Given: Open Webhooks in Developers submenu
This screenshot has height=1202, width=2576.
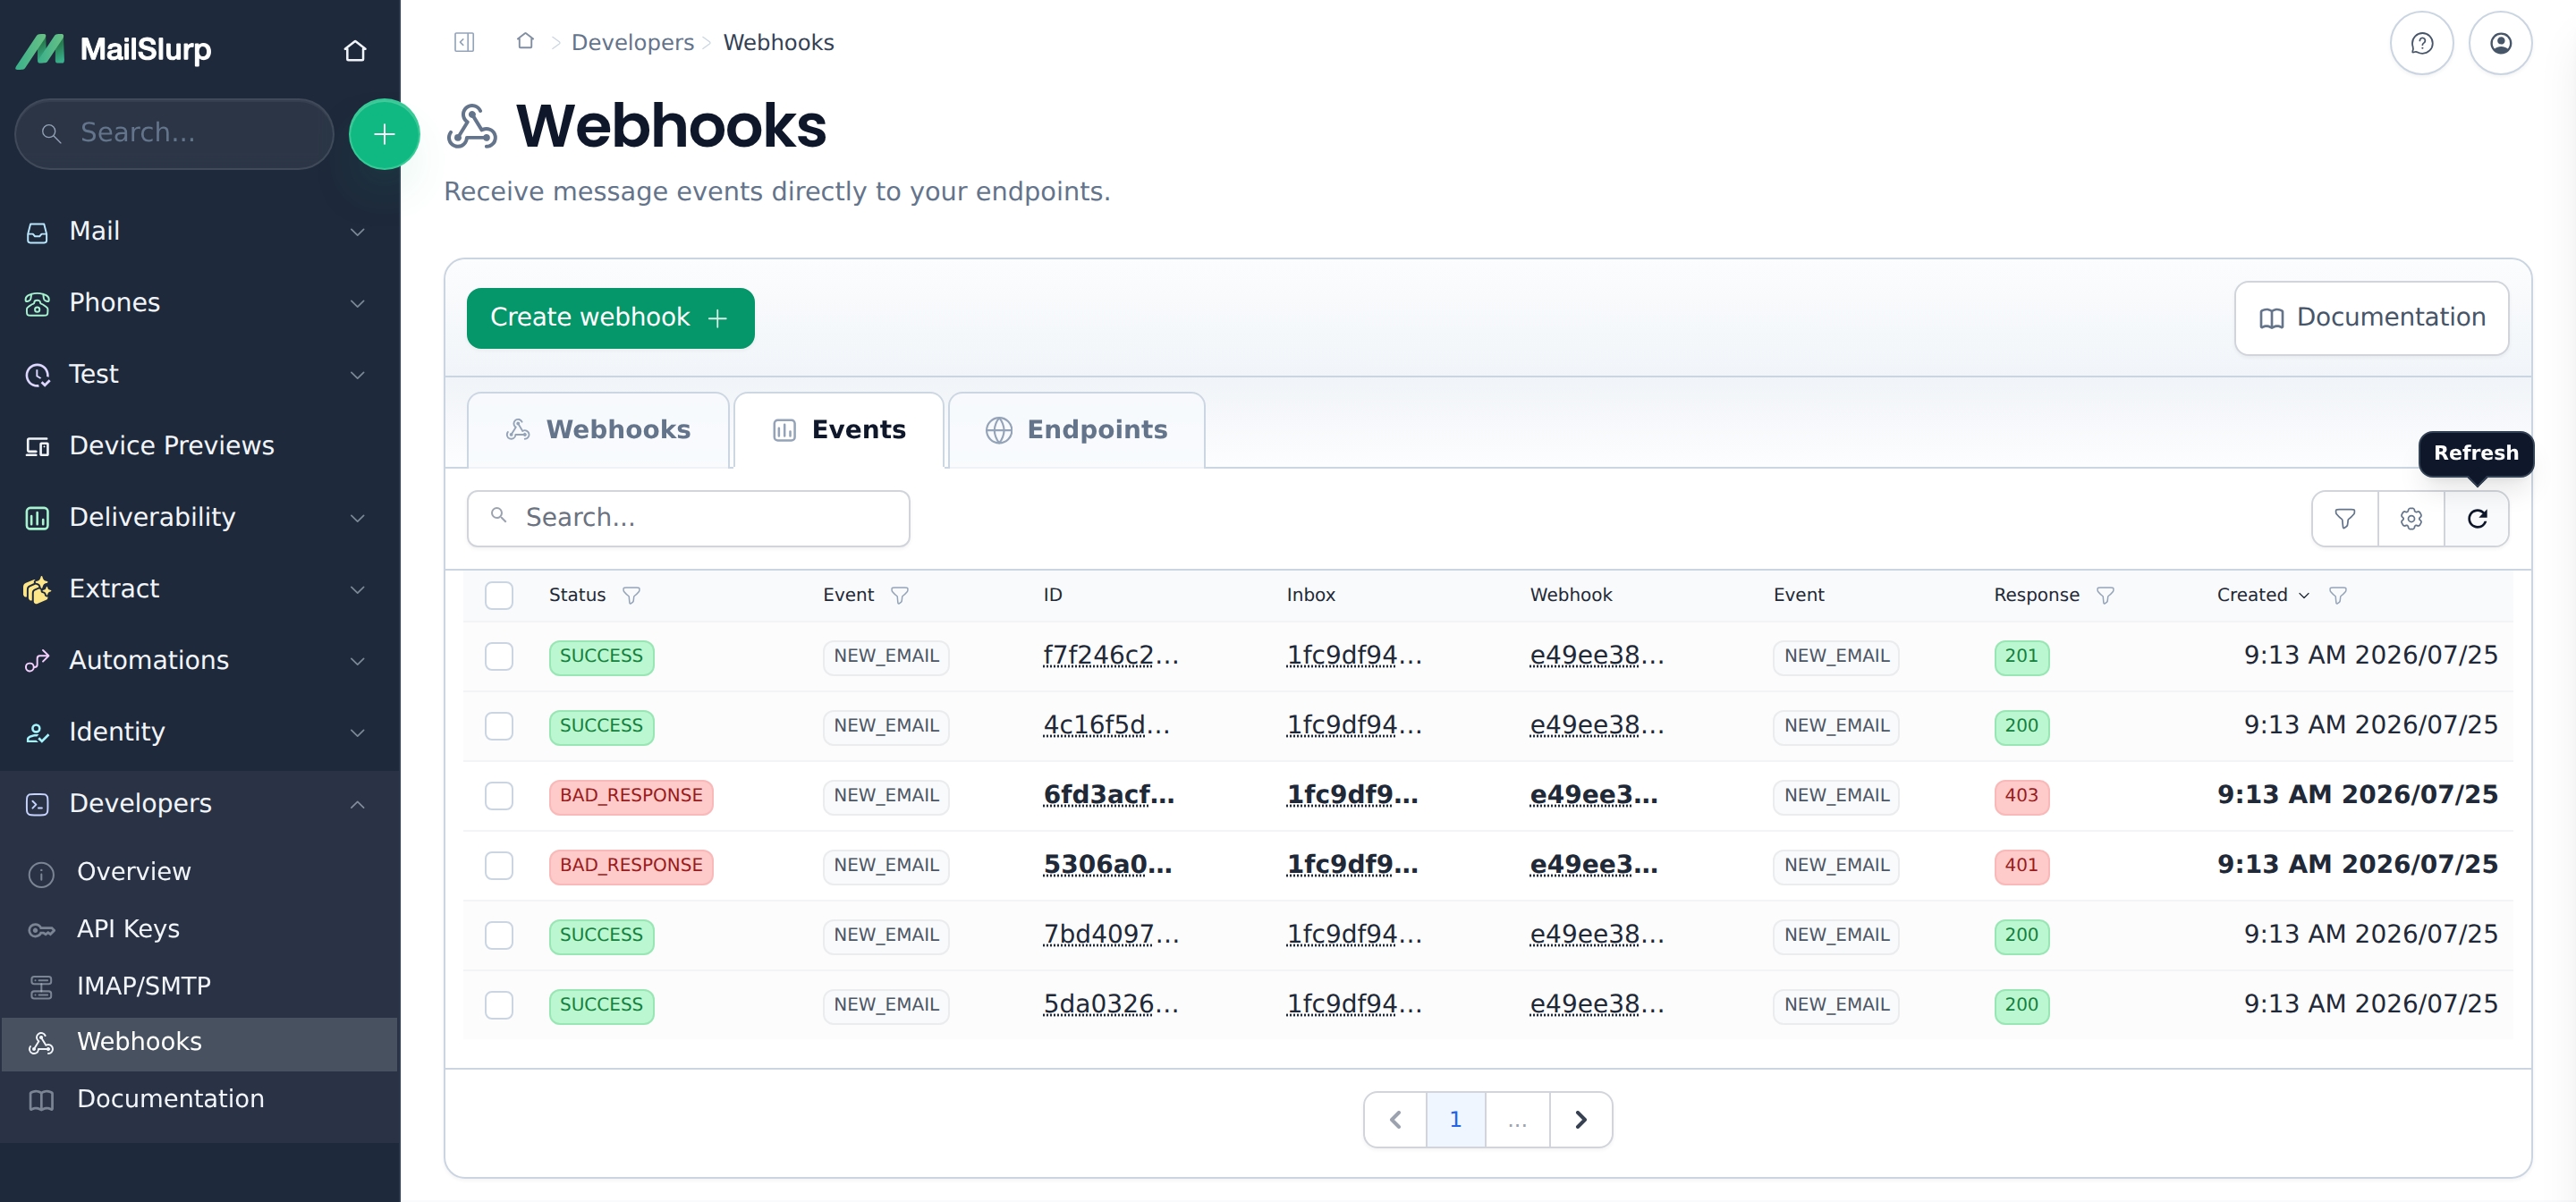Looking at the screenshot, I should pyautogui.click(x=199, y=1043).
